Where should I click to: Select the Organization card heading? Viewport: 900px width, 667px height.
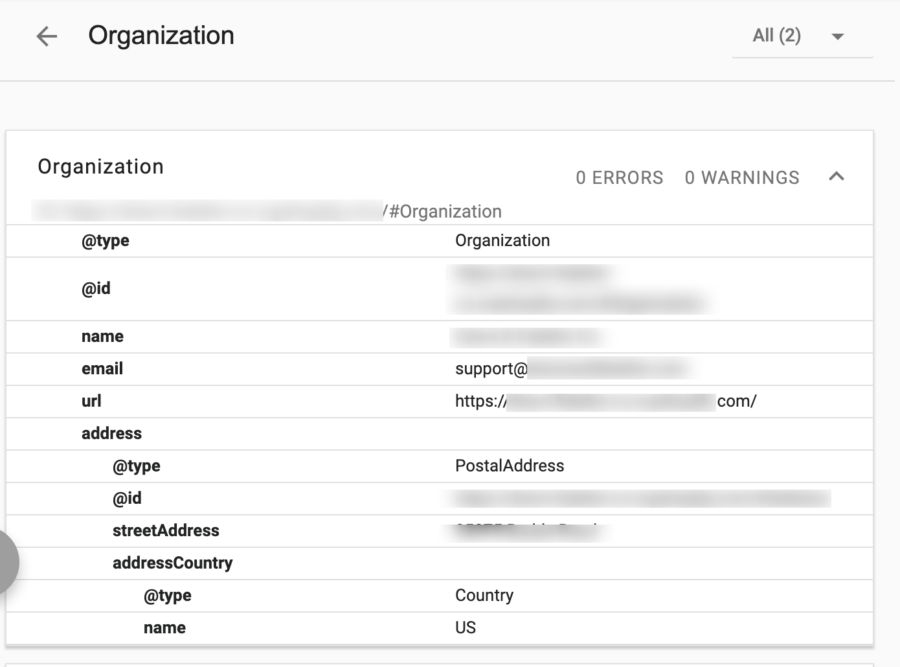click(x=100, y=167)
